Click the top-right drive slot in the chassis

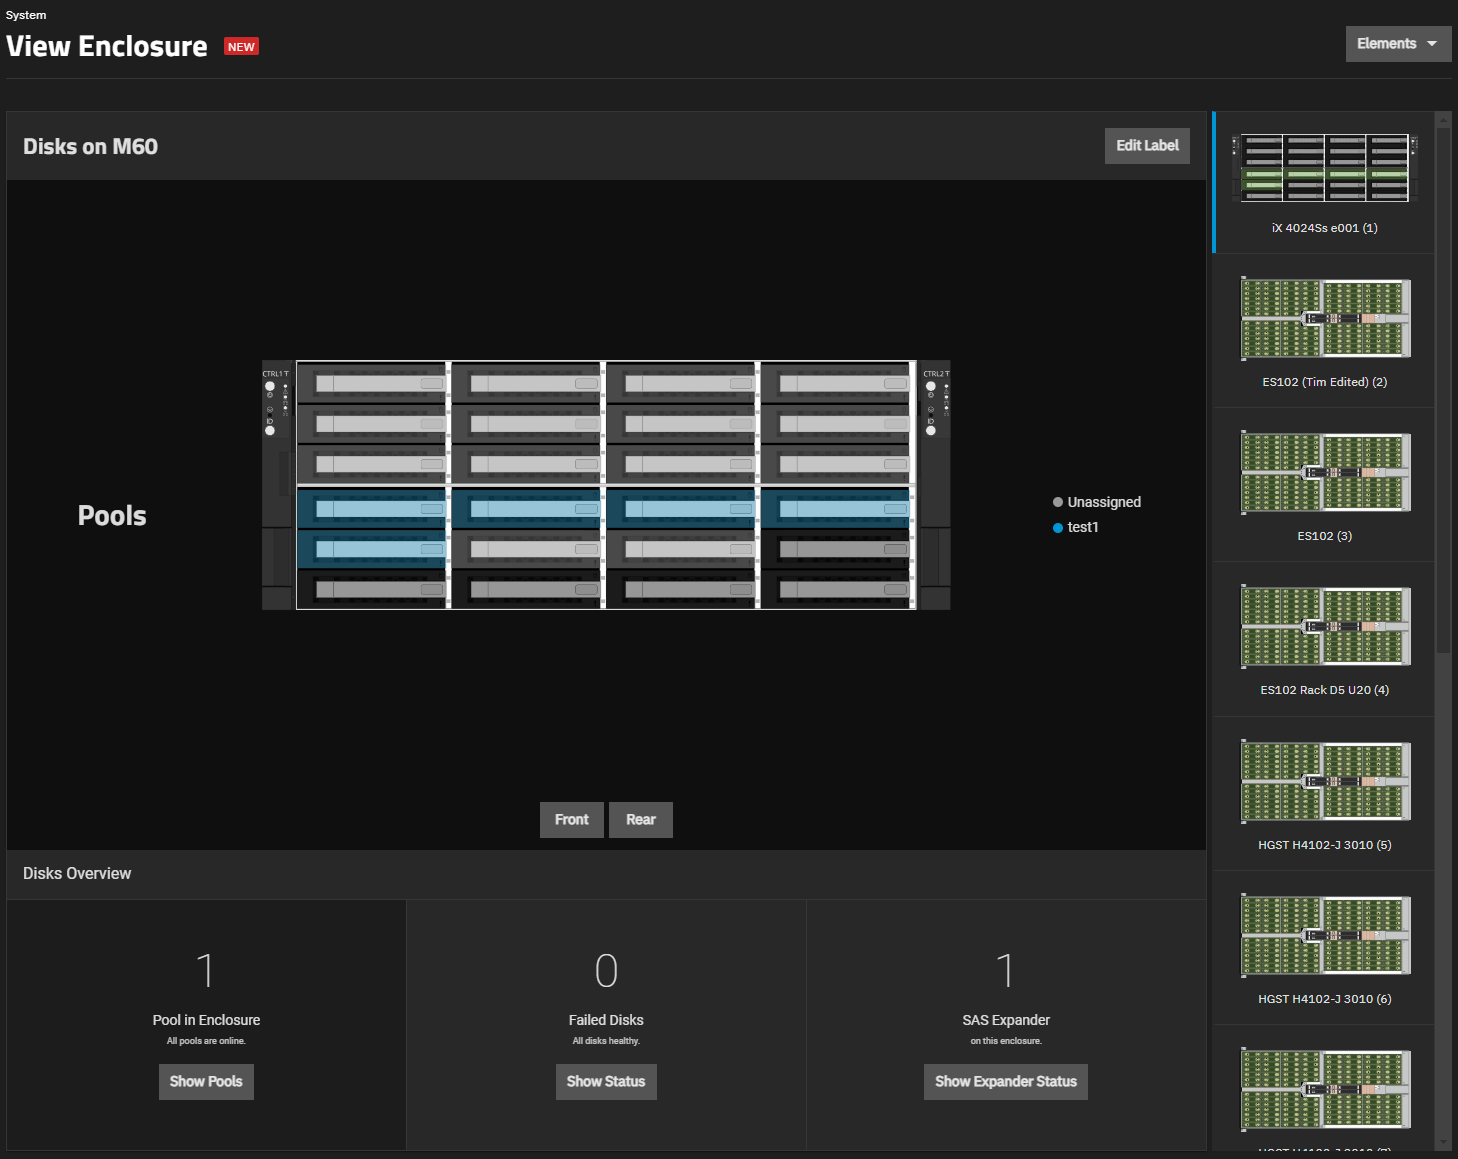point(836,383)
